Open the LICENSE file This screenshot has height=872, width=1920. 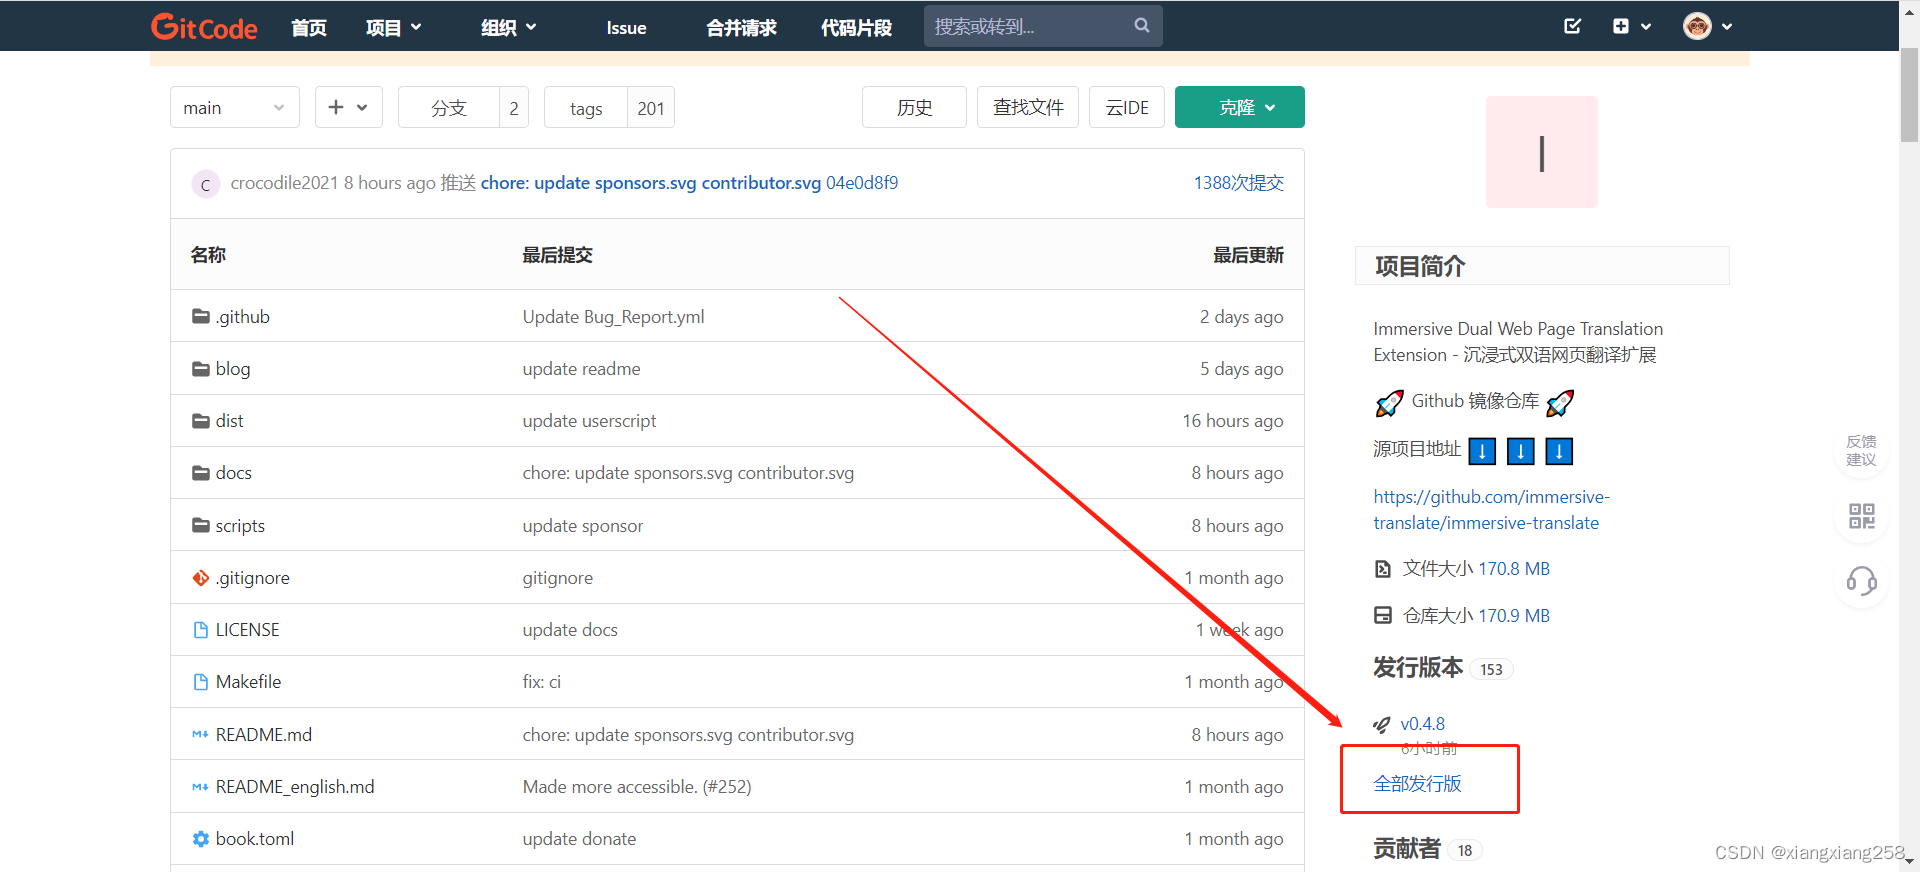click(247, 630)
